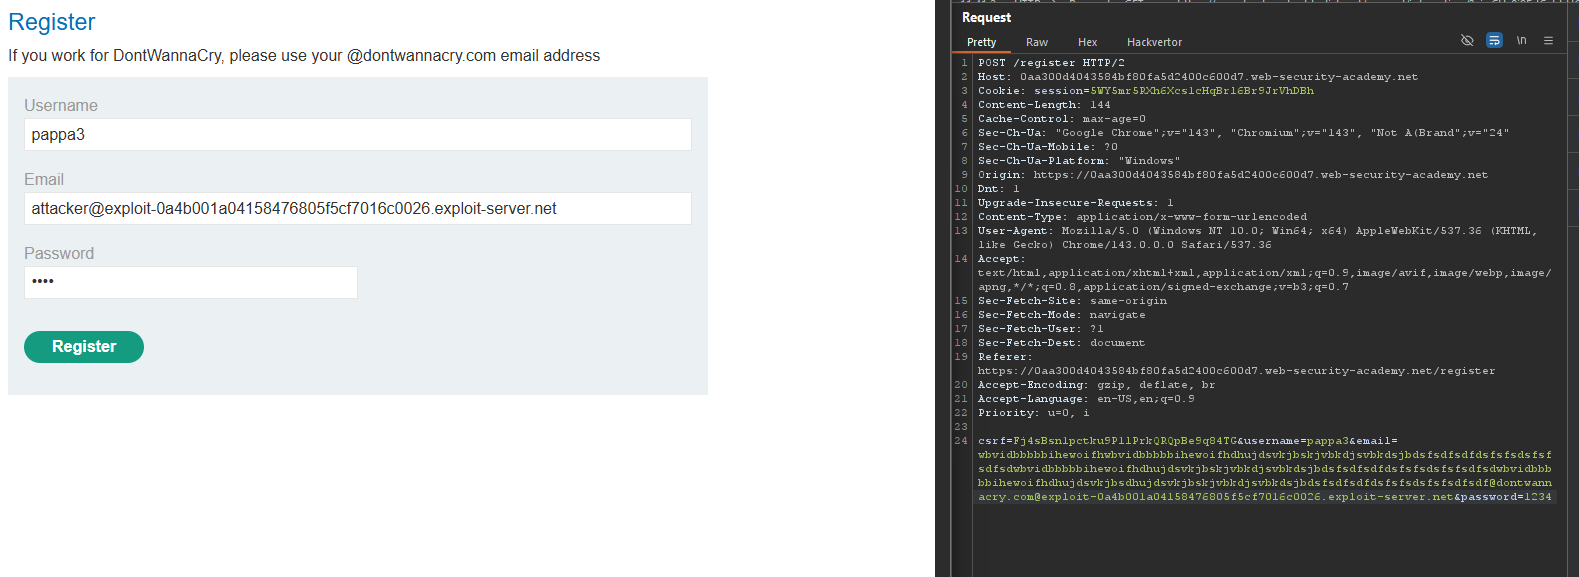Click the session cookie value
Viewport: 1579px width, 577px height.
coord(1202,91)
